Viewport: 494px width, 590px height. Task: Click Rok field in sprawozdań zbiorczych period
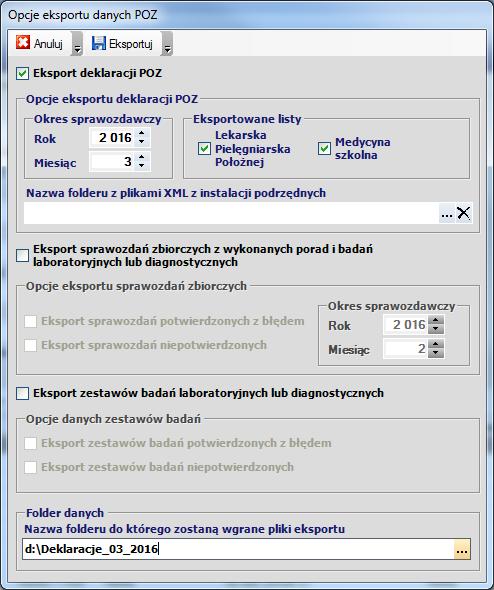point(406,325)
